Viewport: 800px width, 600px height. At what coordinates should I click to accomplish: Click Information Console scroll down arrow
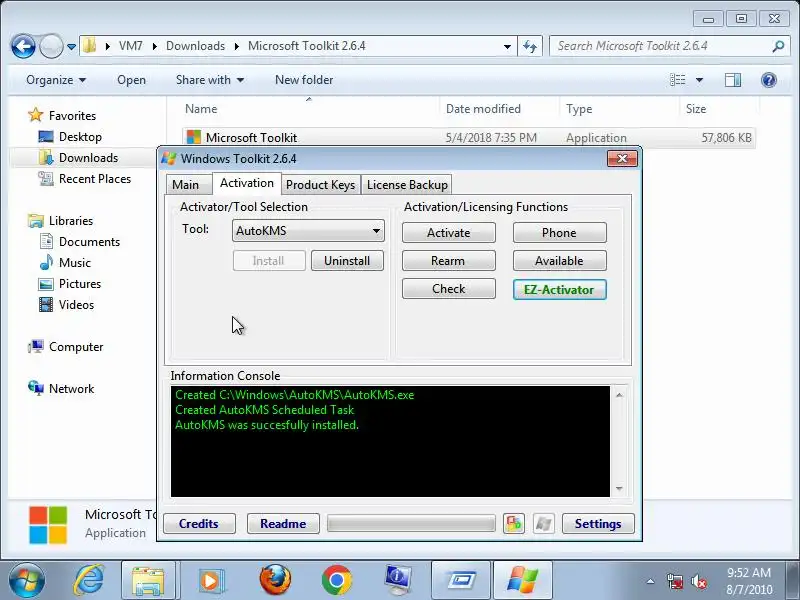[x=619, y=488]
